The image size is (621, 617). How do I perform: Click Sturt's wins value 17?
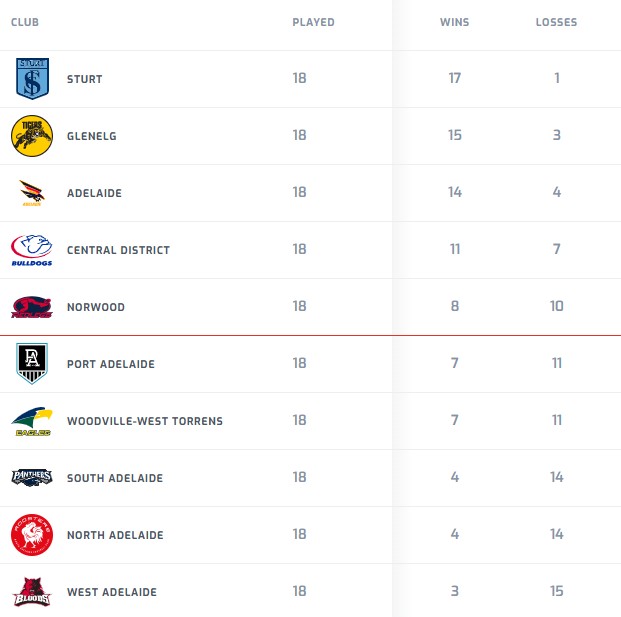tap(455, 79)
